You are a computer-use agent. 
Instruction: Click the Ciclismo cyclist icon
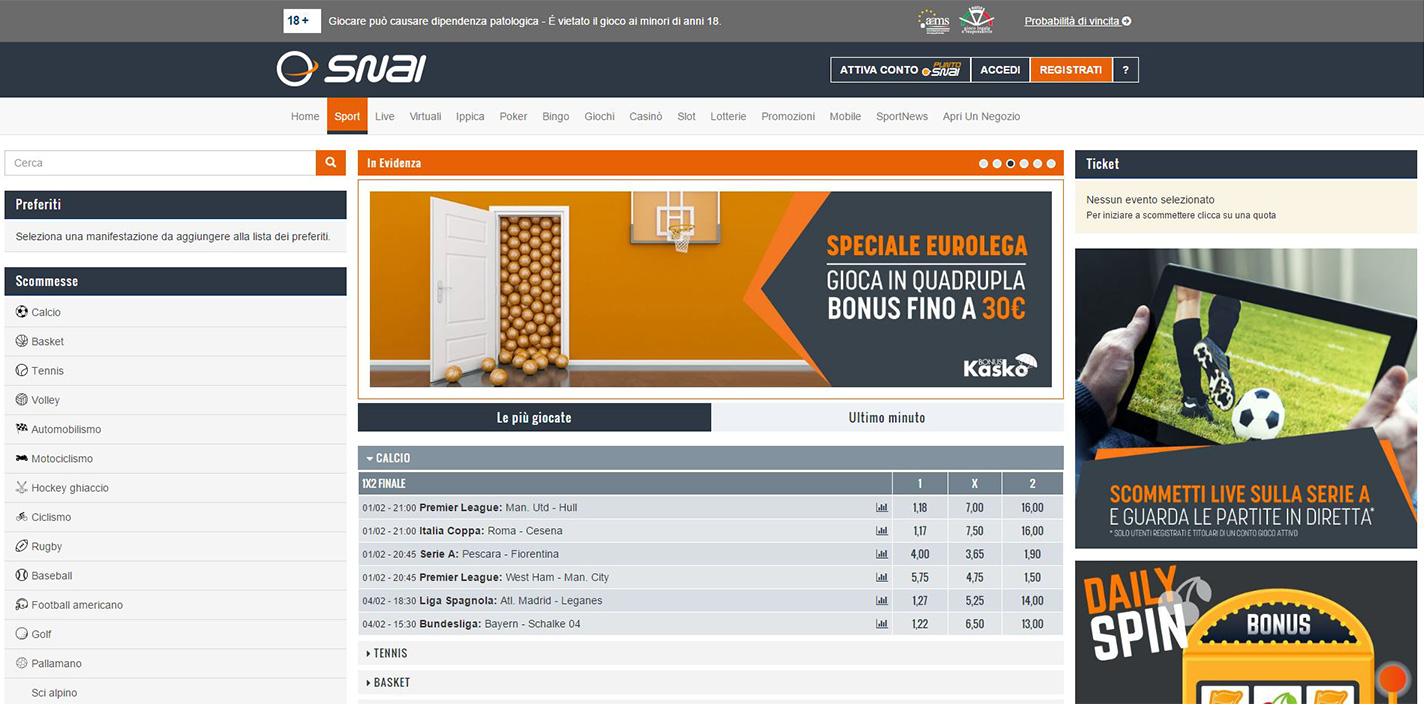point(22,516)
